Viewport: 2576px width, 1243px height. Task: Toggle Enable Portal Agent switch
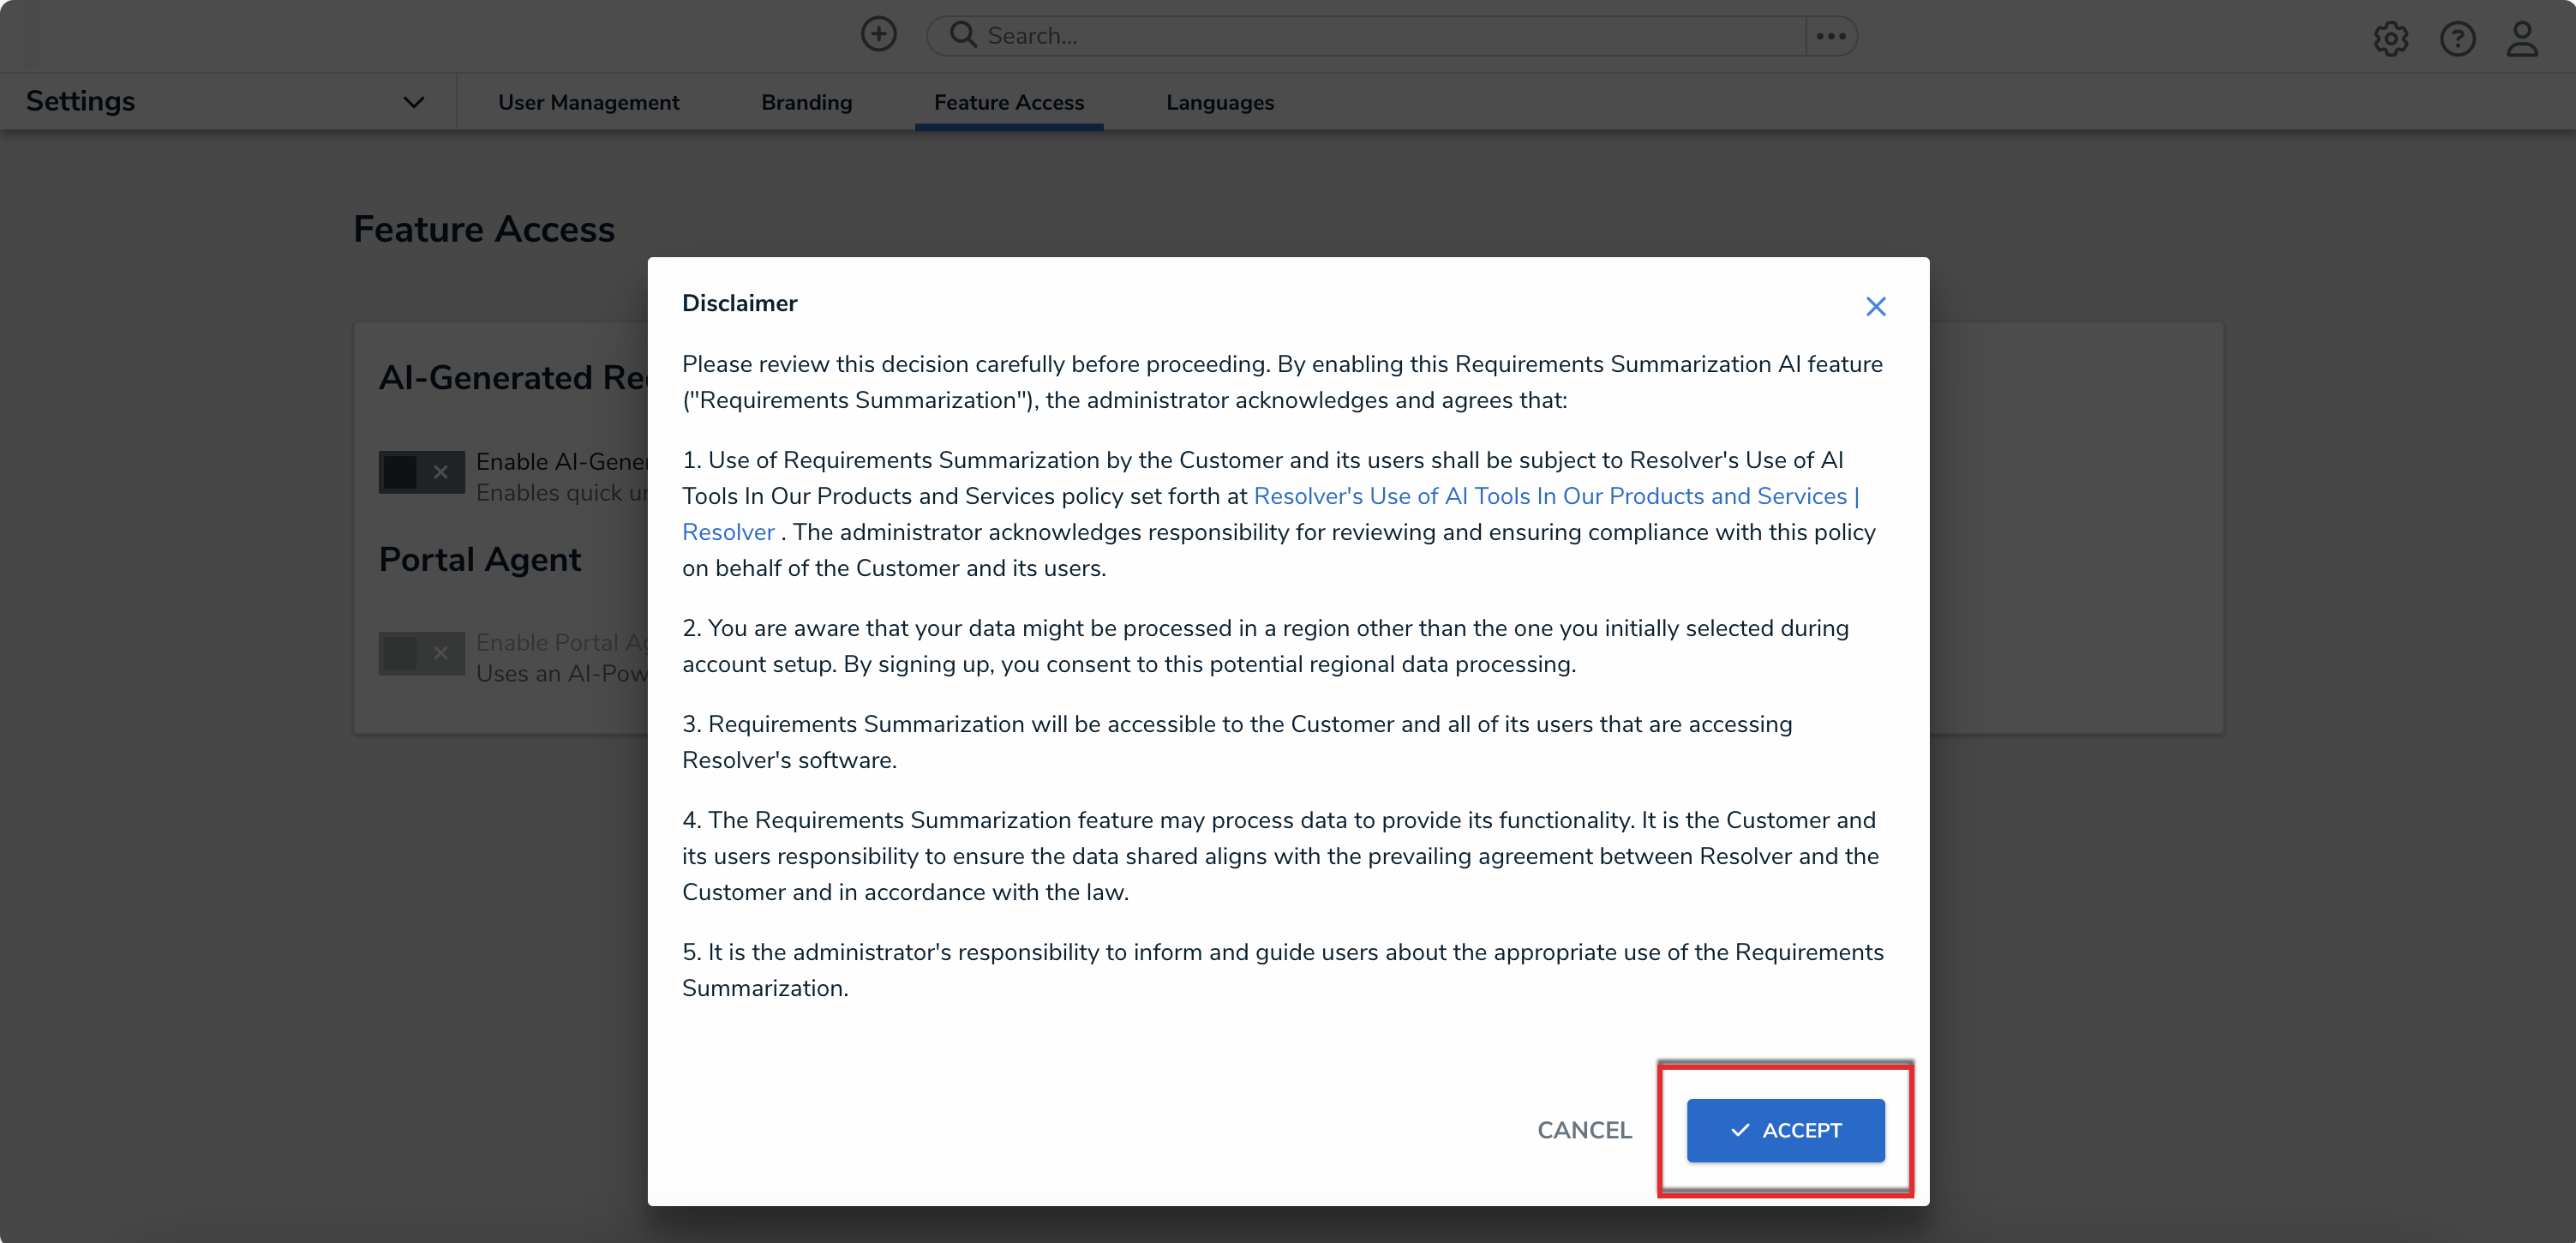pos(421,653)
